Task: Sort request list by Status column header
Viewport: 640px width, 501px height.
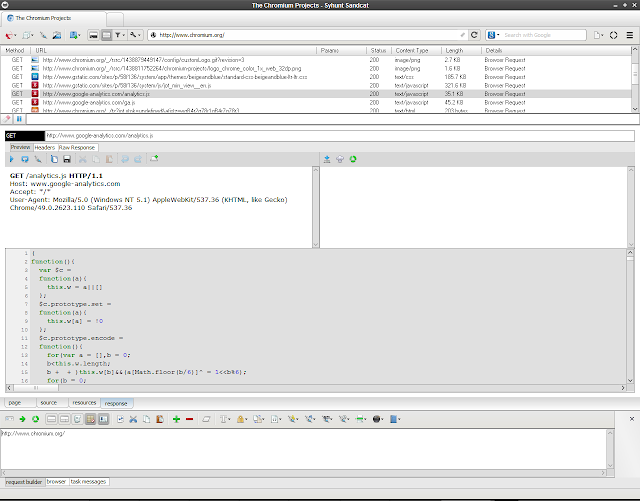Action: pyautogui.click(x=378, y=50)
